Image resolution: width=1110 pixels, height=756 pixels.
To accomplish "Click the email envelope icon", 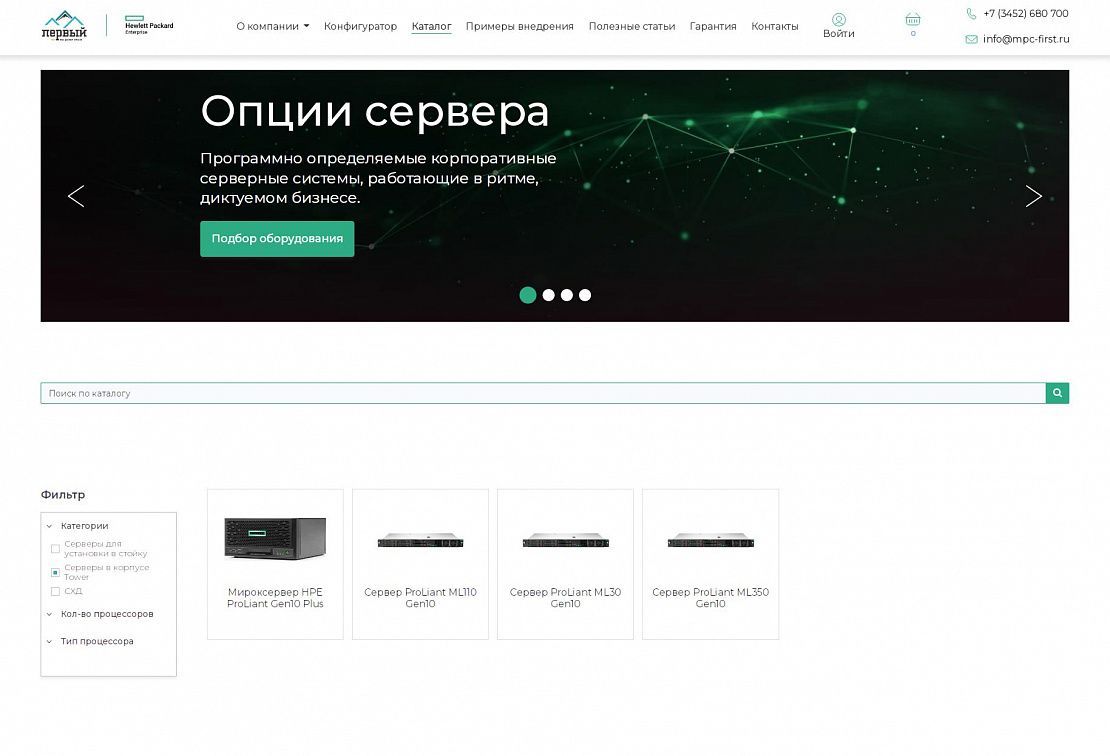I will click(971, 39).
